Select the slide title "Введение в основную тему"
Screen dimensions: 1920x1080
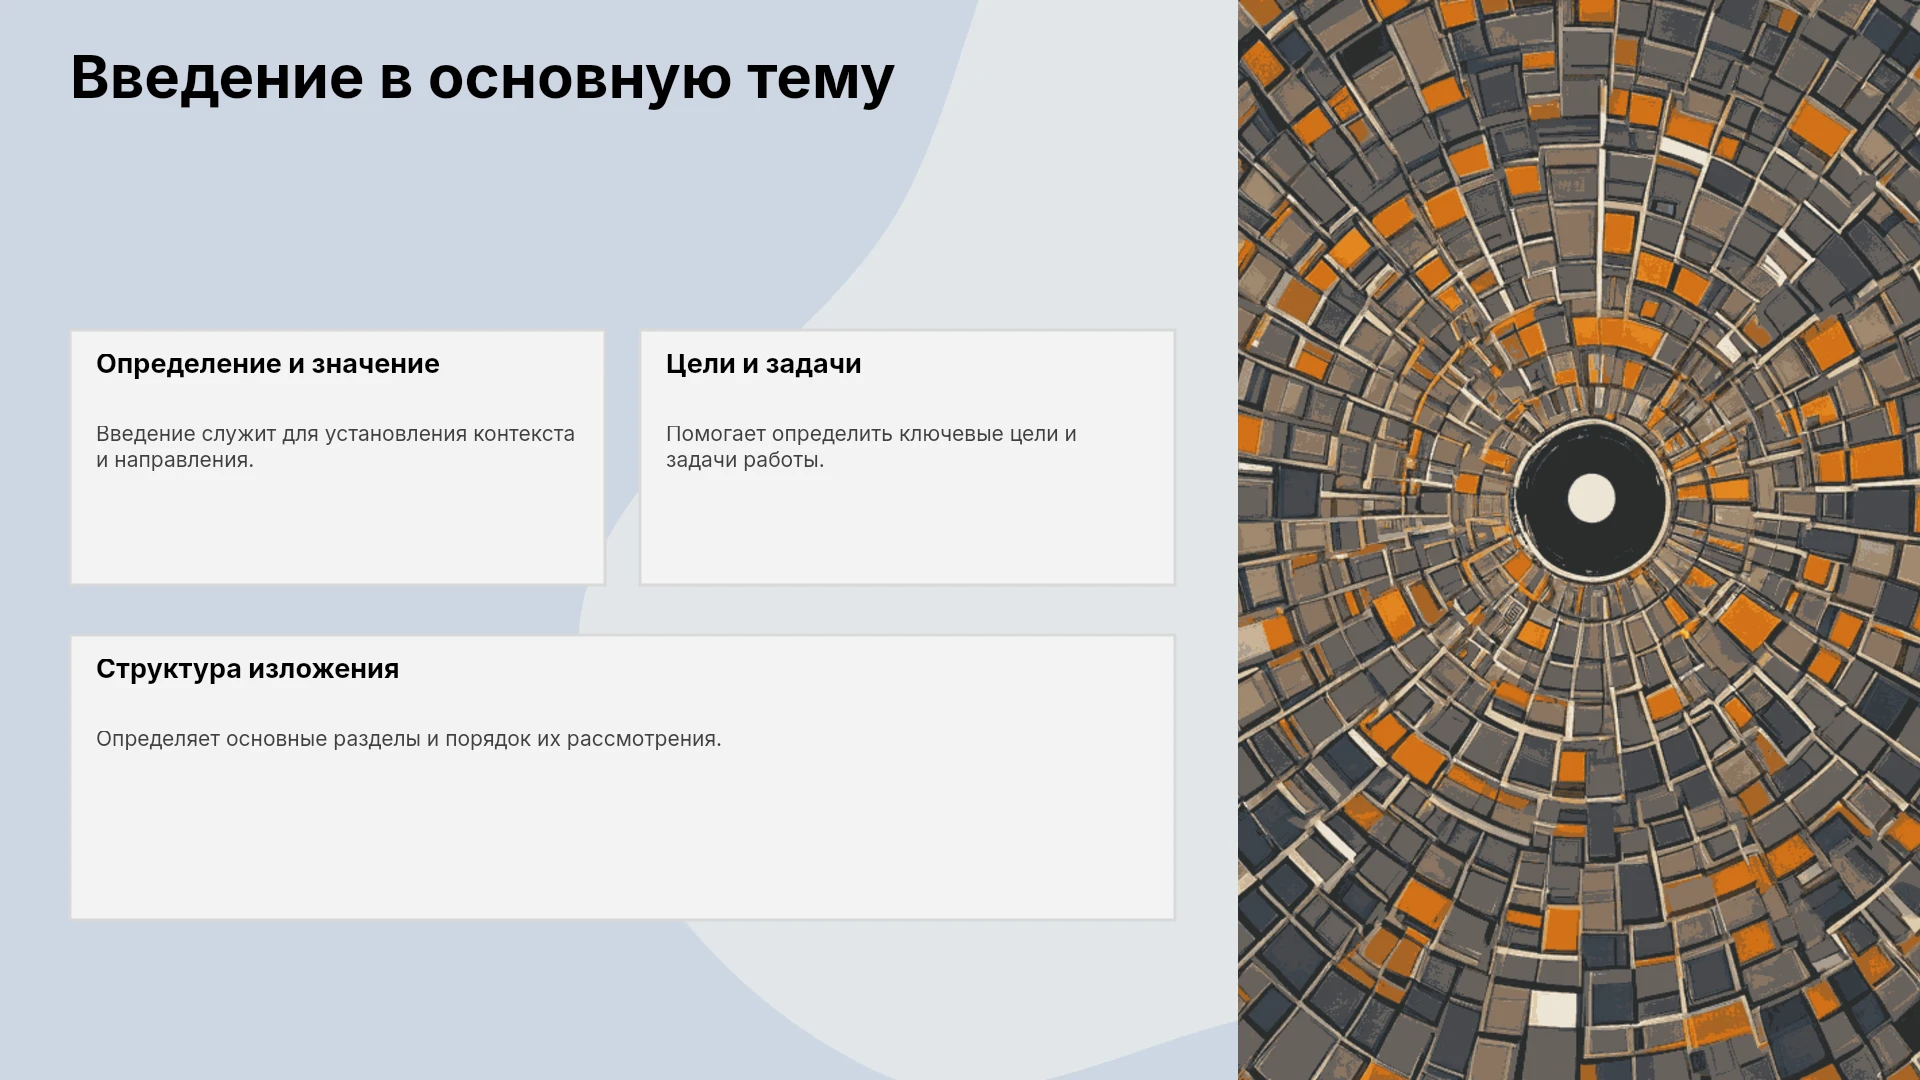(482, 78)
